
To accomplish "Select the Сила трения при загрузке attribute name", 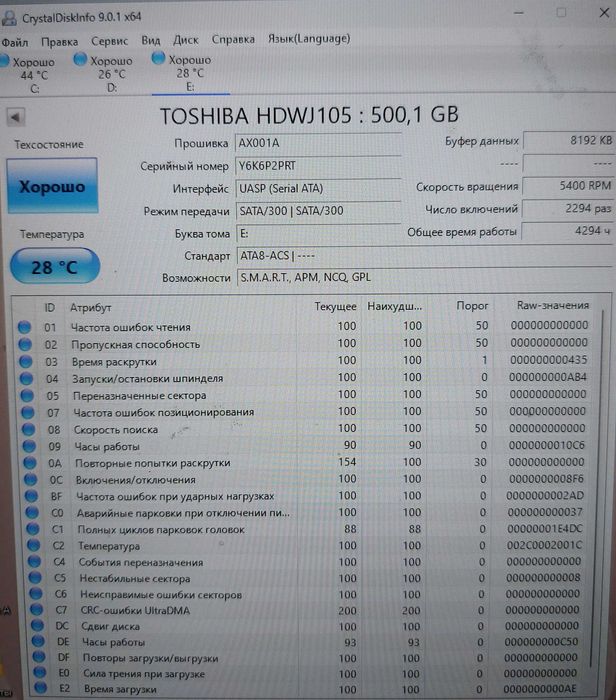I will coord(144,673).
